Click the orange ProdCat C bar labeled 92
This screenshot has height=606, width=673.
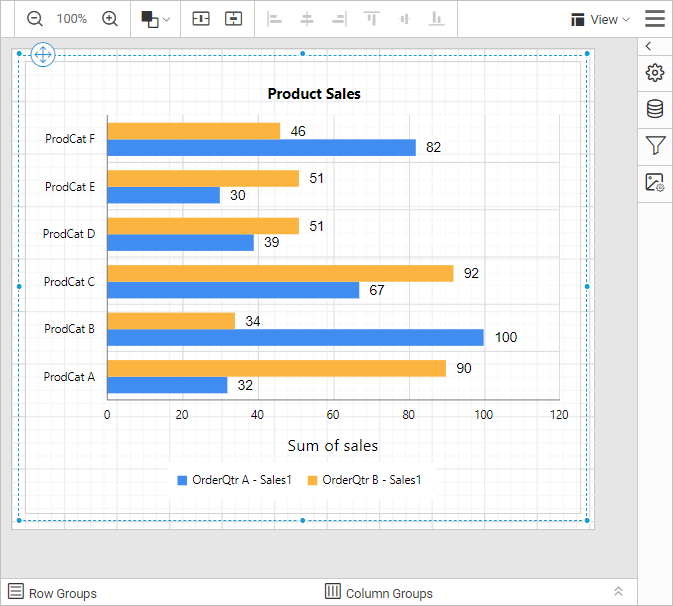point(281,273)
